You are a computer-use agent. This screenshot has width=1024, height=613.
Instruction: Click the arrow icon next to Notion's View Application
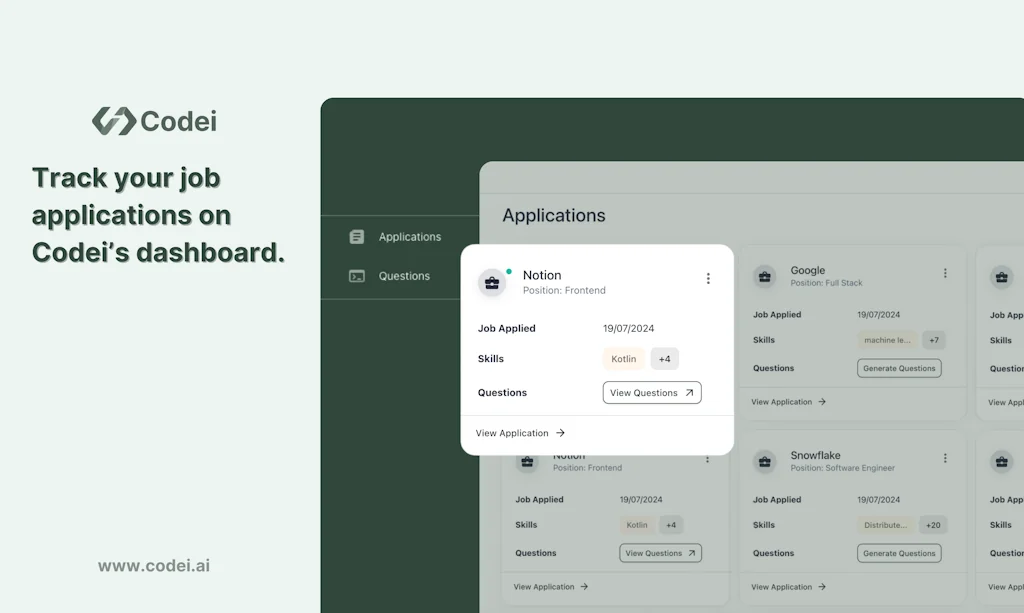click(561, 433)
